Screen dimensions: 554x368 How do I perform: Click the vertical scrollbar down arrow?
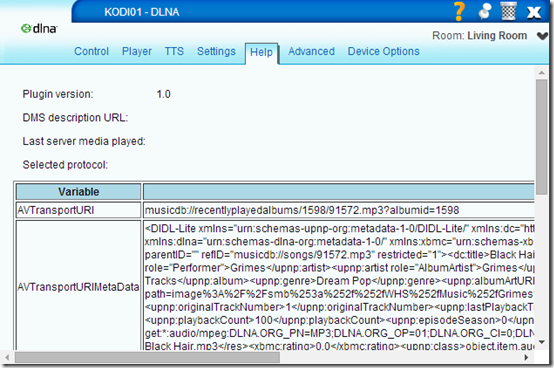click(541, 342)
